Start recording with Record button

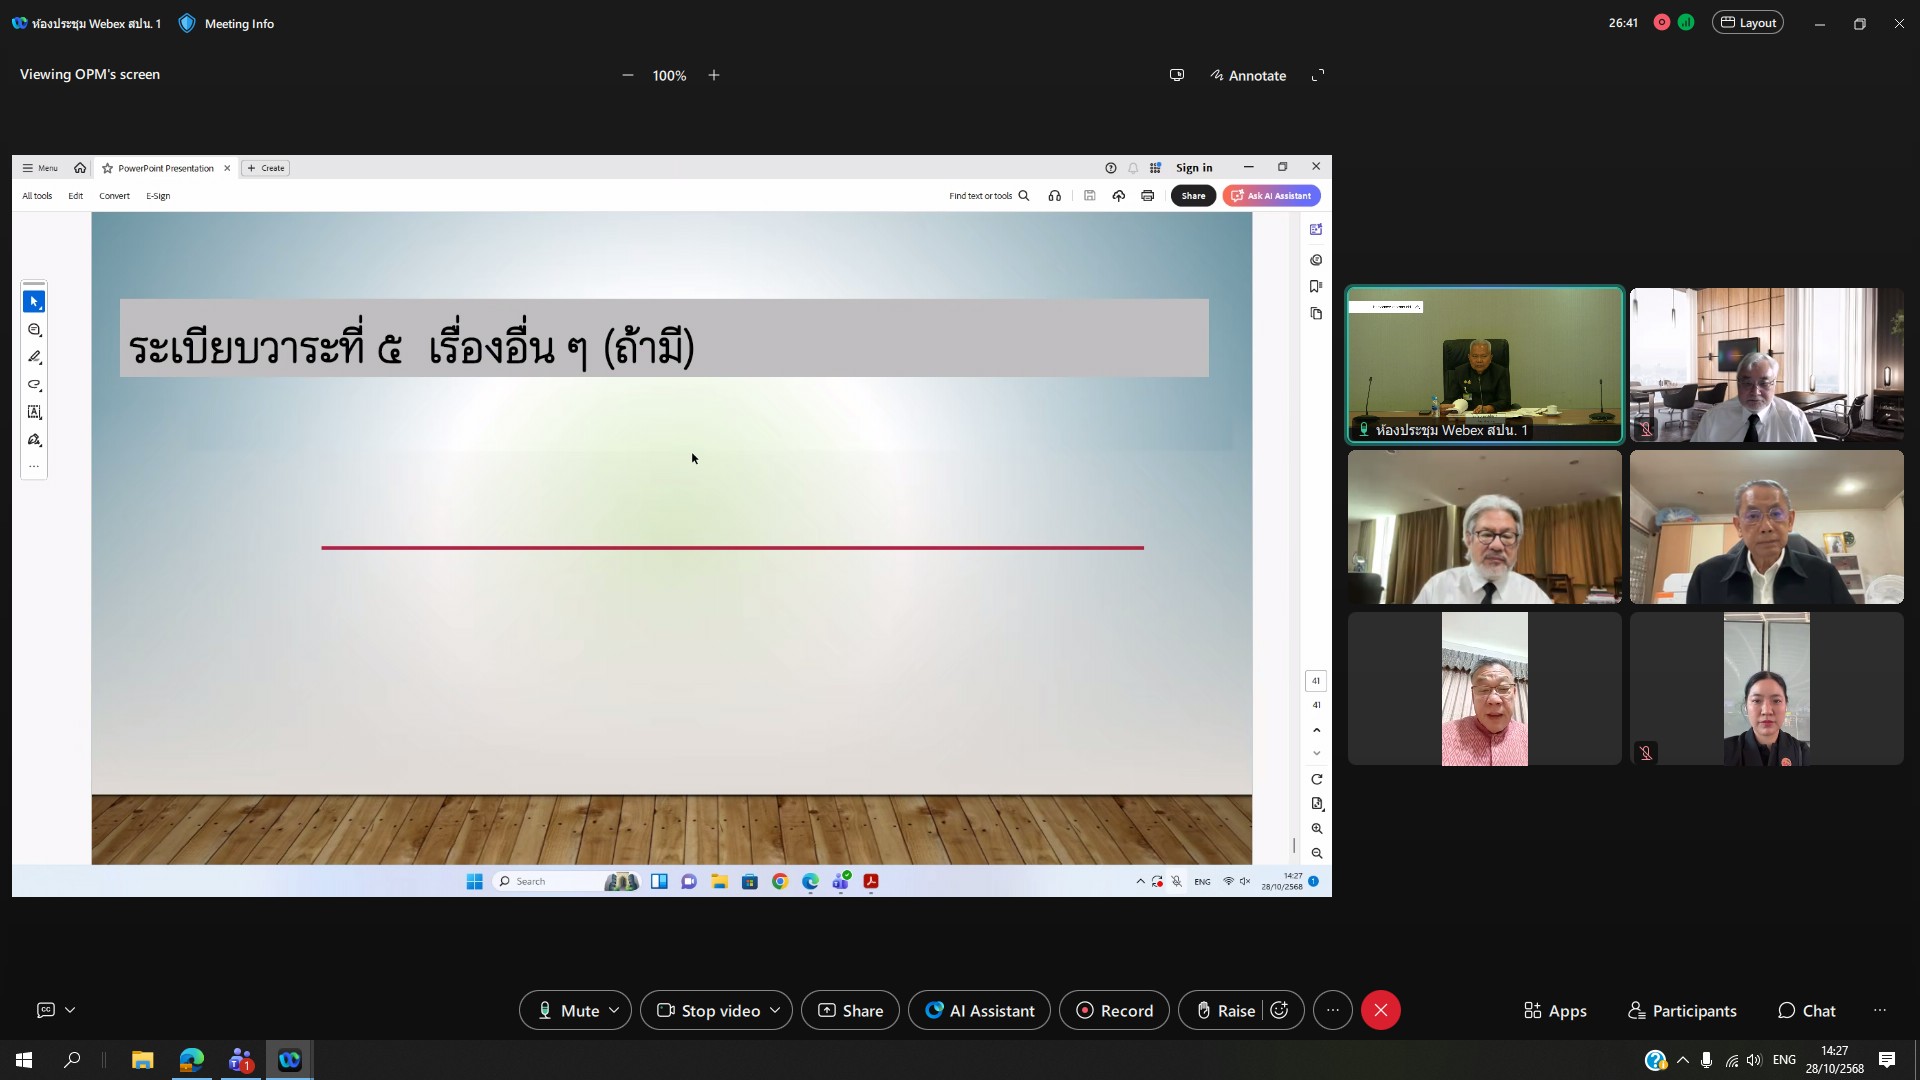pyautogui.click(x=1114, y=1010)
